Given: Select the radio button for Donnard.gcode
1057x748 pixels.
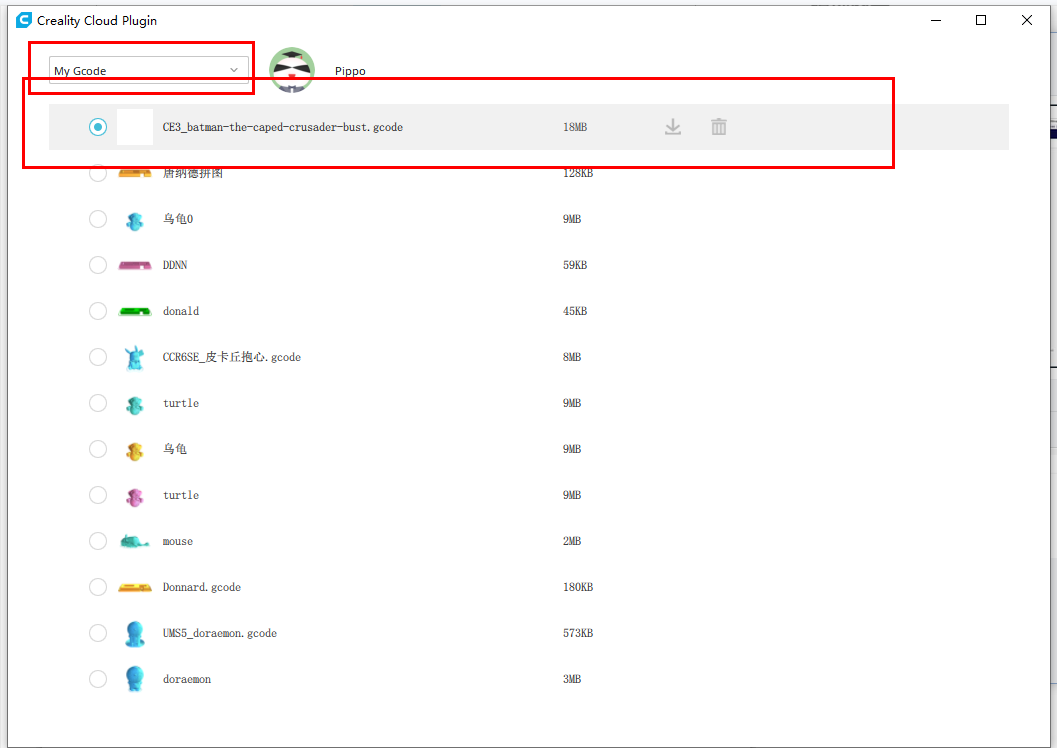Looking at the screenshot, I should (97, 586).
